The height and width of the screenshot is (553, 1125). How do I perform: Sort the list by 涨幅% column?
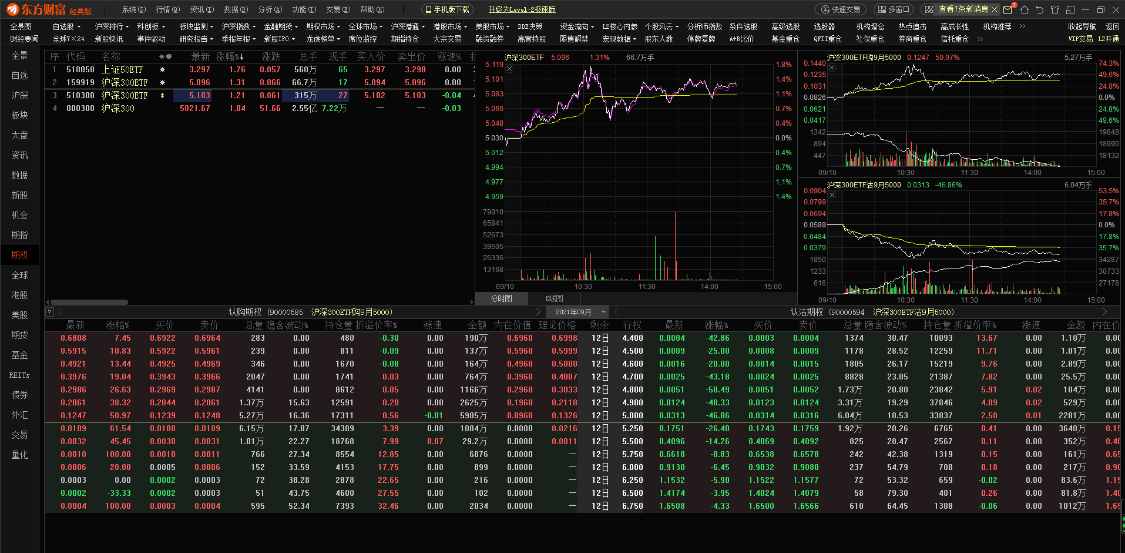[236, 56]
